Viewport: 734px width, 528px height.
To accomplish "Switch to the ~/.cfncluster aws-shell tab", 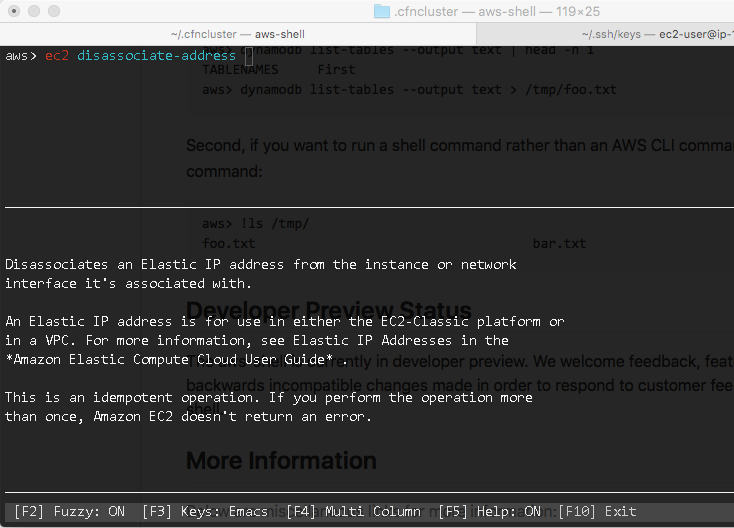I will (238, 34).
